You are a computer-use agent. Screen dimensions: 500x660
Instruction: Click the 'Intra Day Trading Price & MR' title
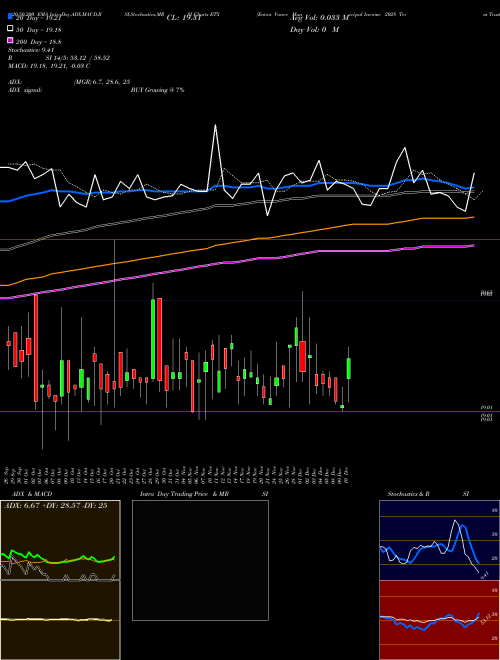point(184,494)
